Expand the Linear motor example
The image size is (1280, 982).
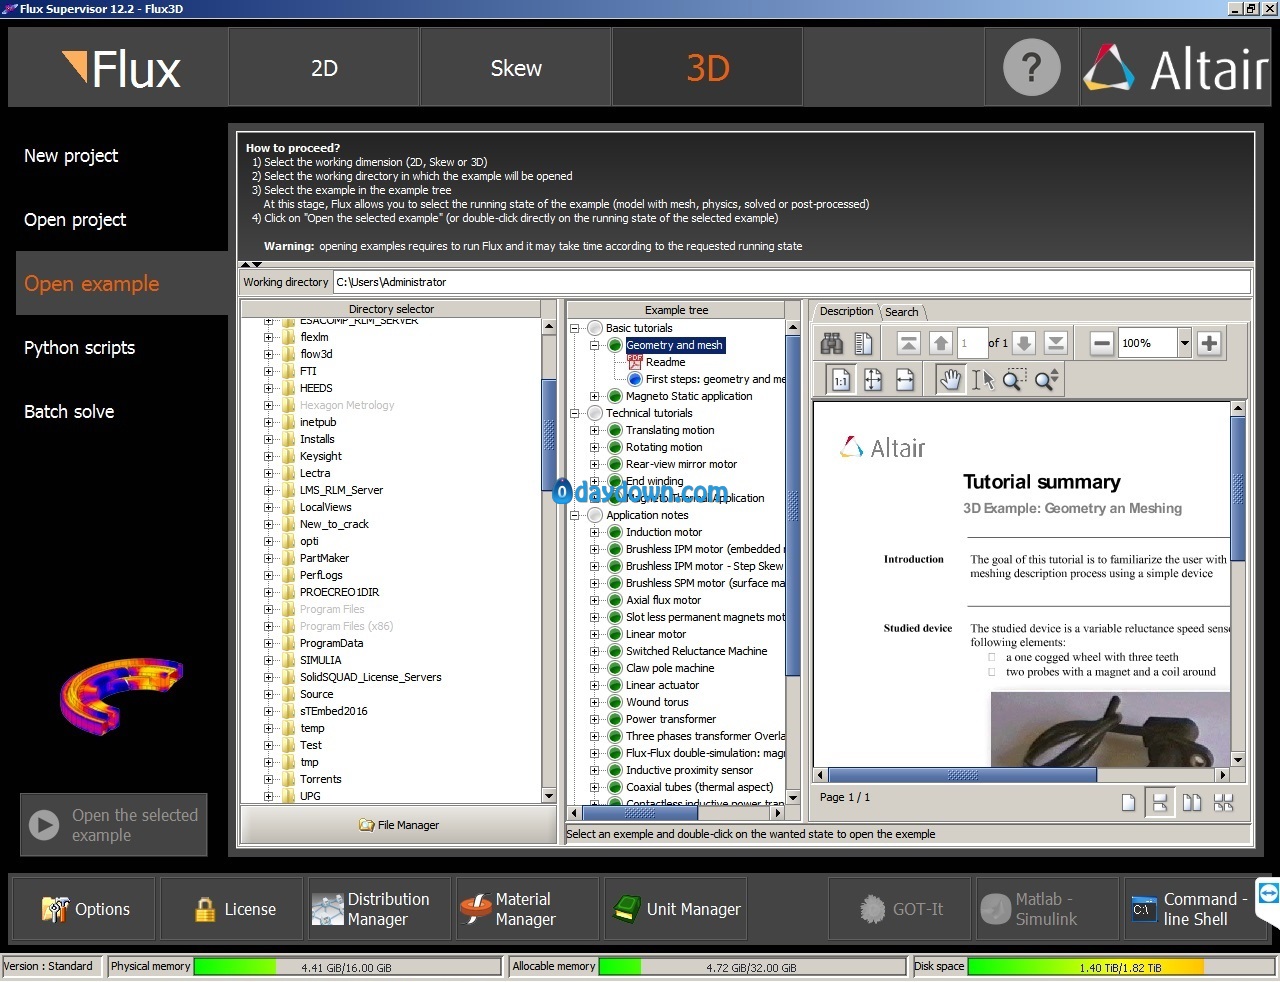pyautogui.click(x=594, y=634)
